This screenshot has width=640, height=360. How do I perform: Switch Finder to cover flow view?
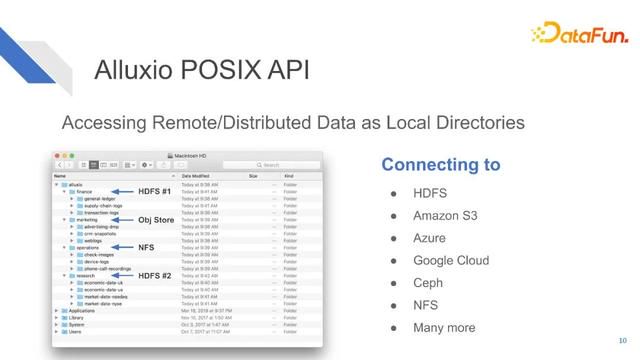pos(113,165)
